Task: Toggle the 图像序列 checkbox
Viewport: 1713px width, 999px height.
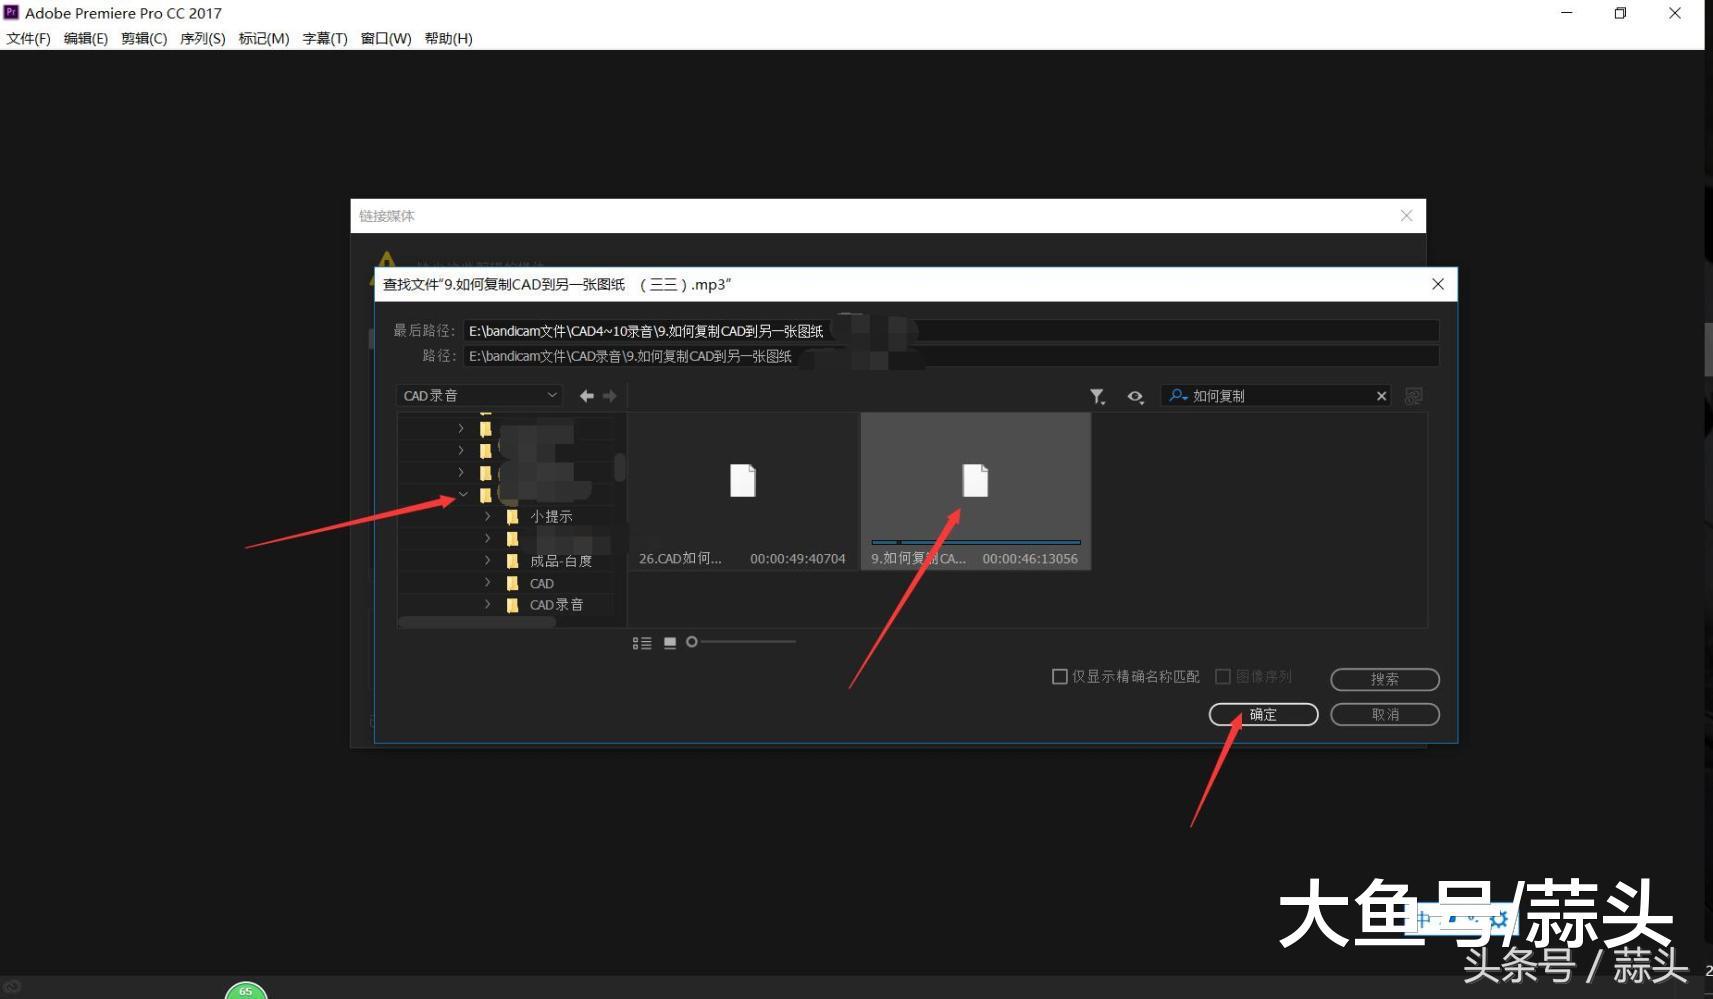Action: point(1222,677)
